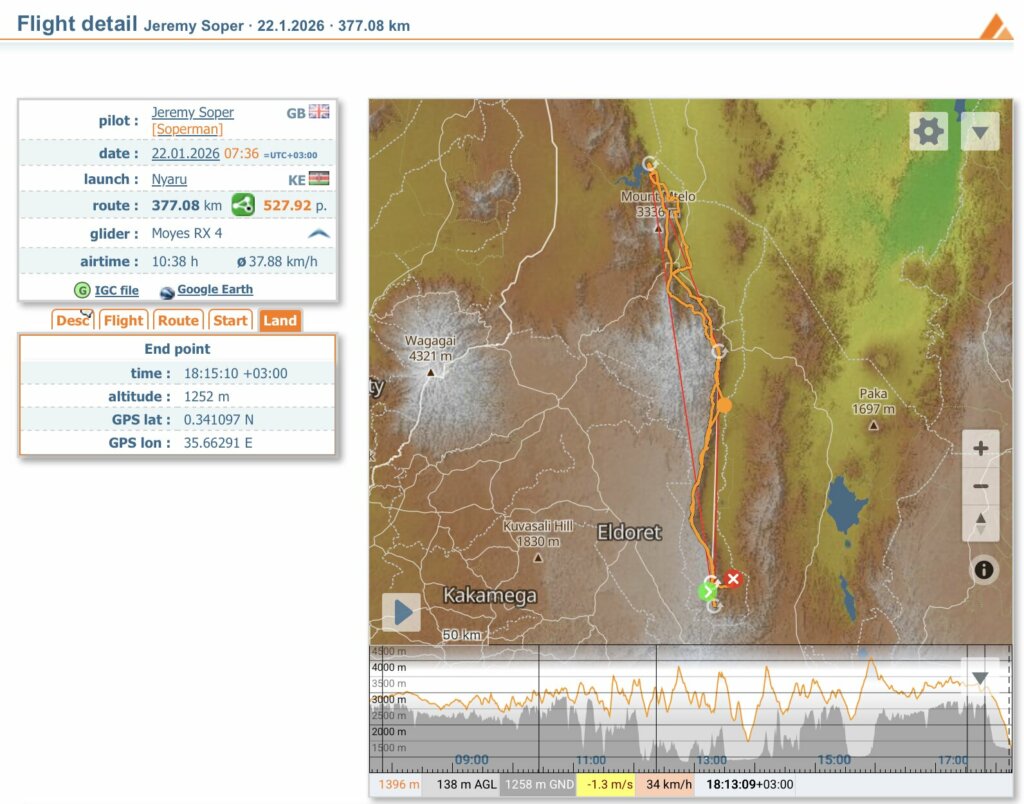
Task: Click the red landing X marker
Action: 733,579
